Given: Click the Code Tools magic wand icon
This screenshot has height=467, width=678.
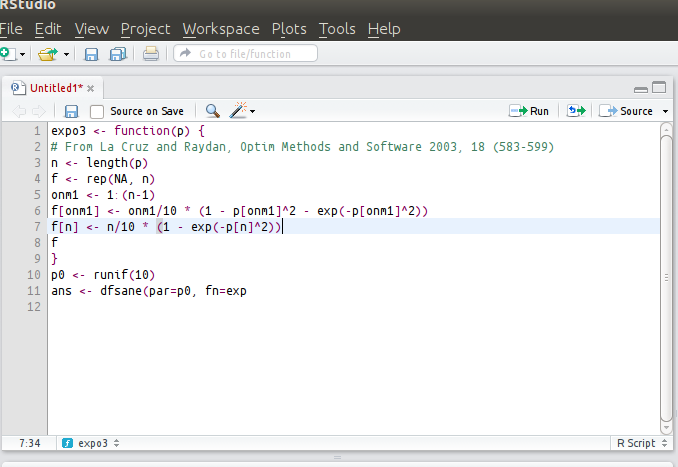Looking at the screenshot, I should pos(238,111).
